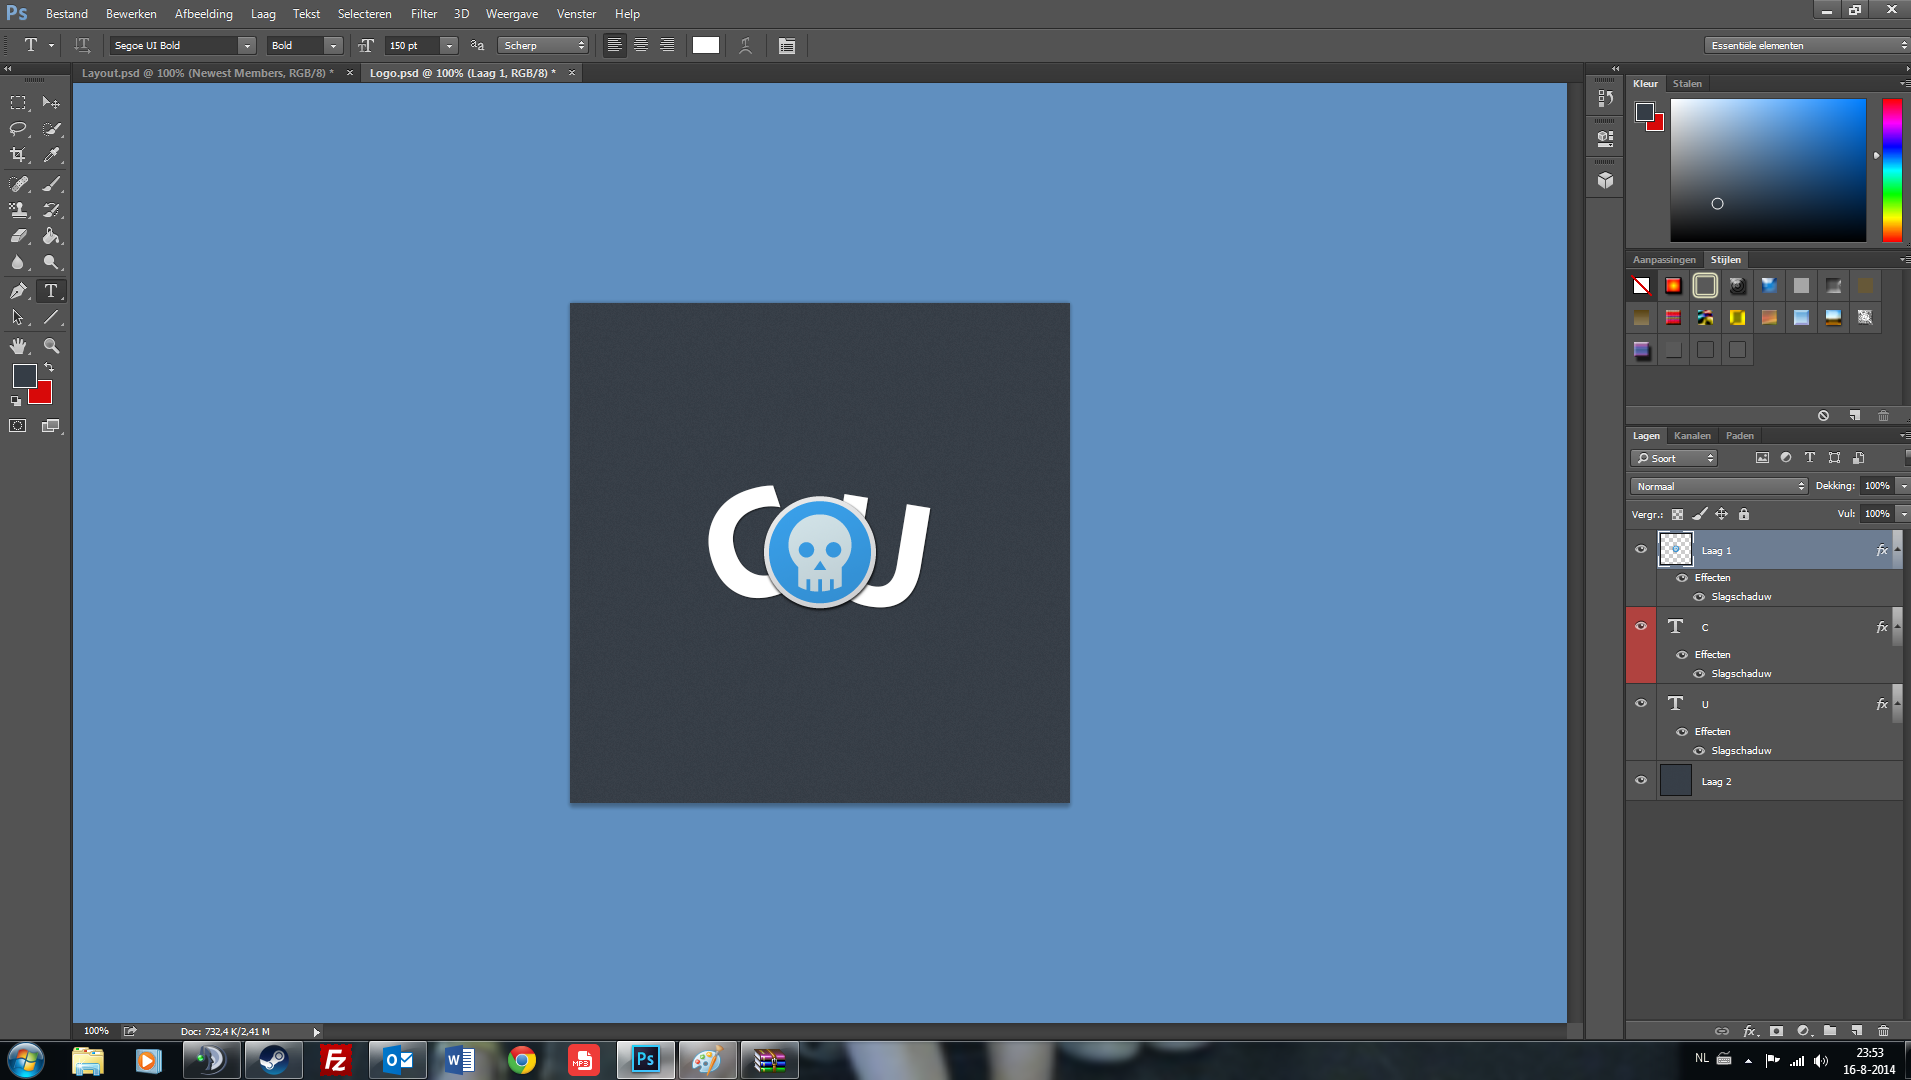Clear style in Stijlen panel
Screen dimensions: 1911x1080
(1823, 416)
